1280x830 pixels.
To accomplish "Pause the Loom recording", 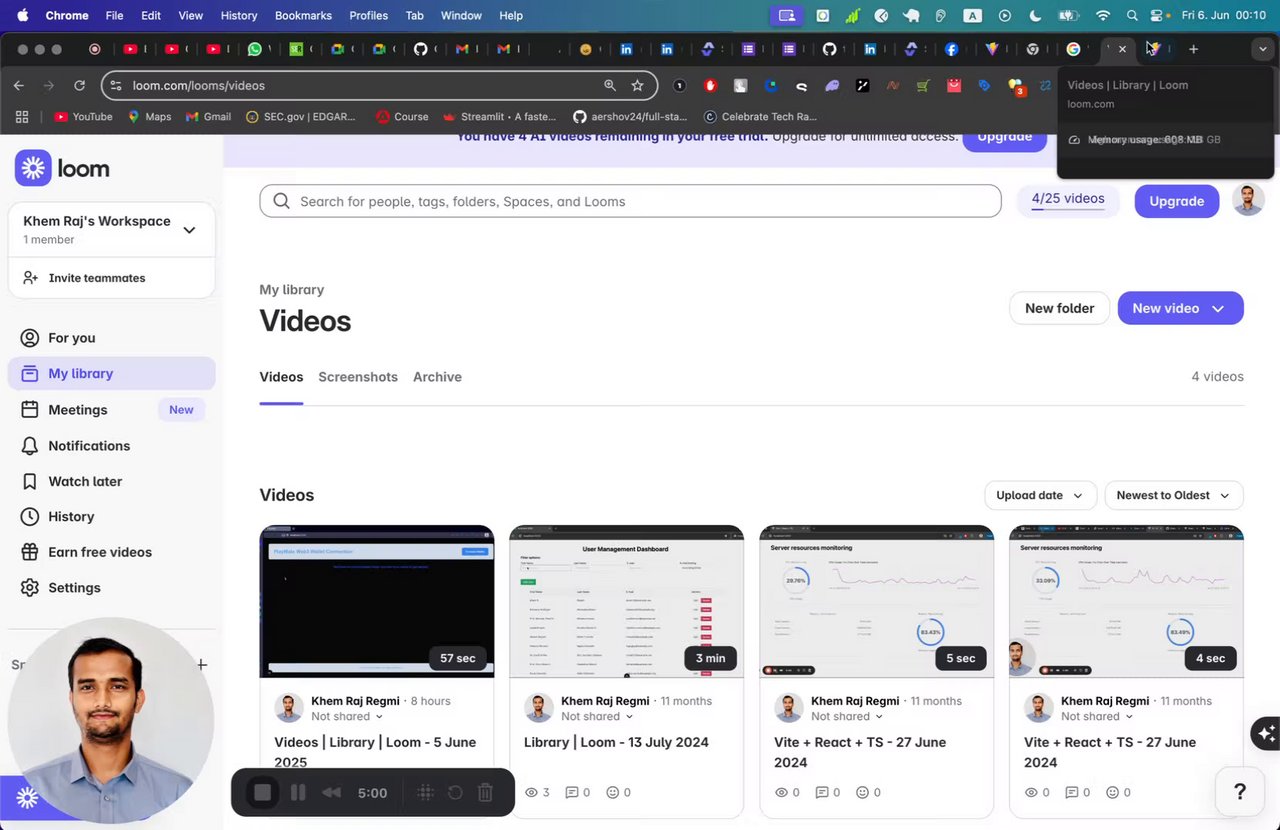I will click(297, 793).
